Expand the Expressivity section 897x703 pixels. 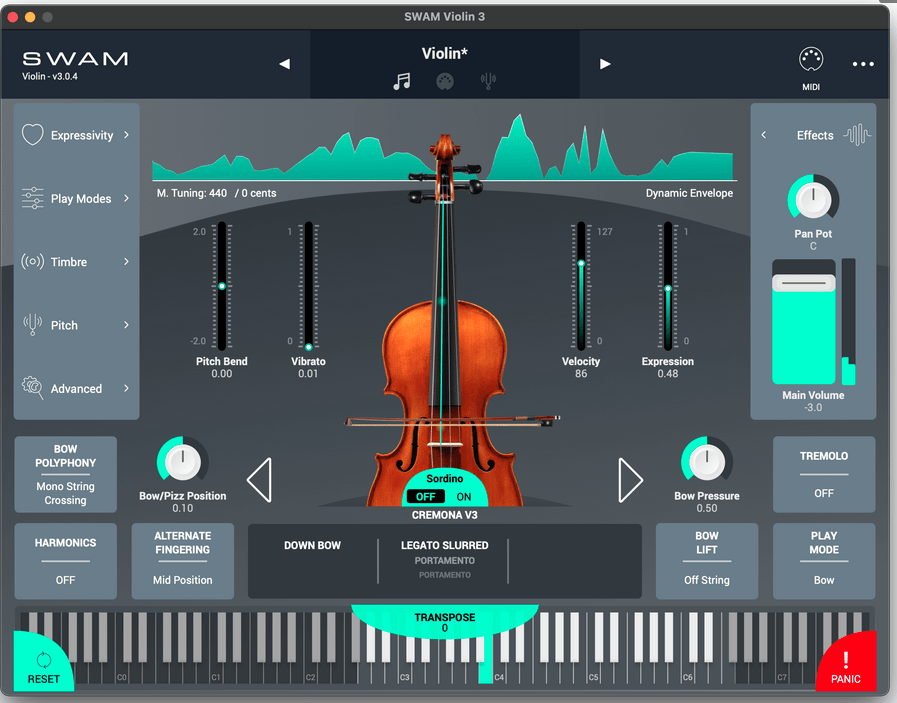point(76,135)
